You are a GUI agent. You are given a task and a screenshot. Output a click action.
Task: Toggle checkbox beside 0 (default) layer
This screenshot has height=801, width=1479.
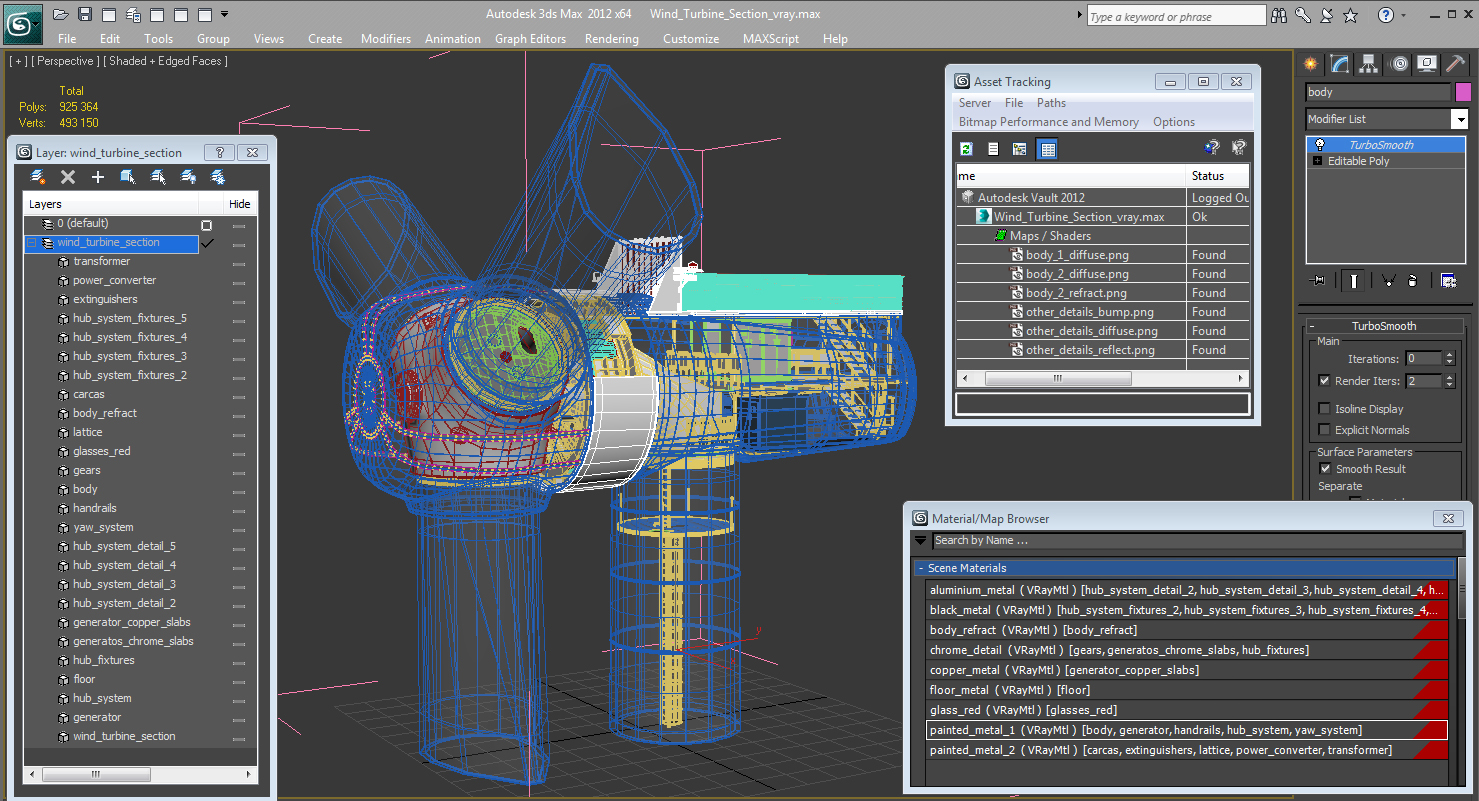207,225
